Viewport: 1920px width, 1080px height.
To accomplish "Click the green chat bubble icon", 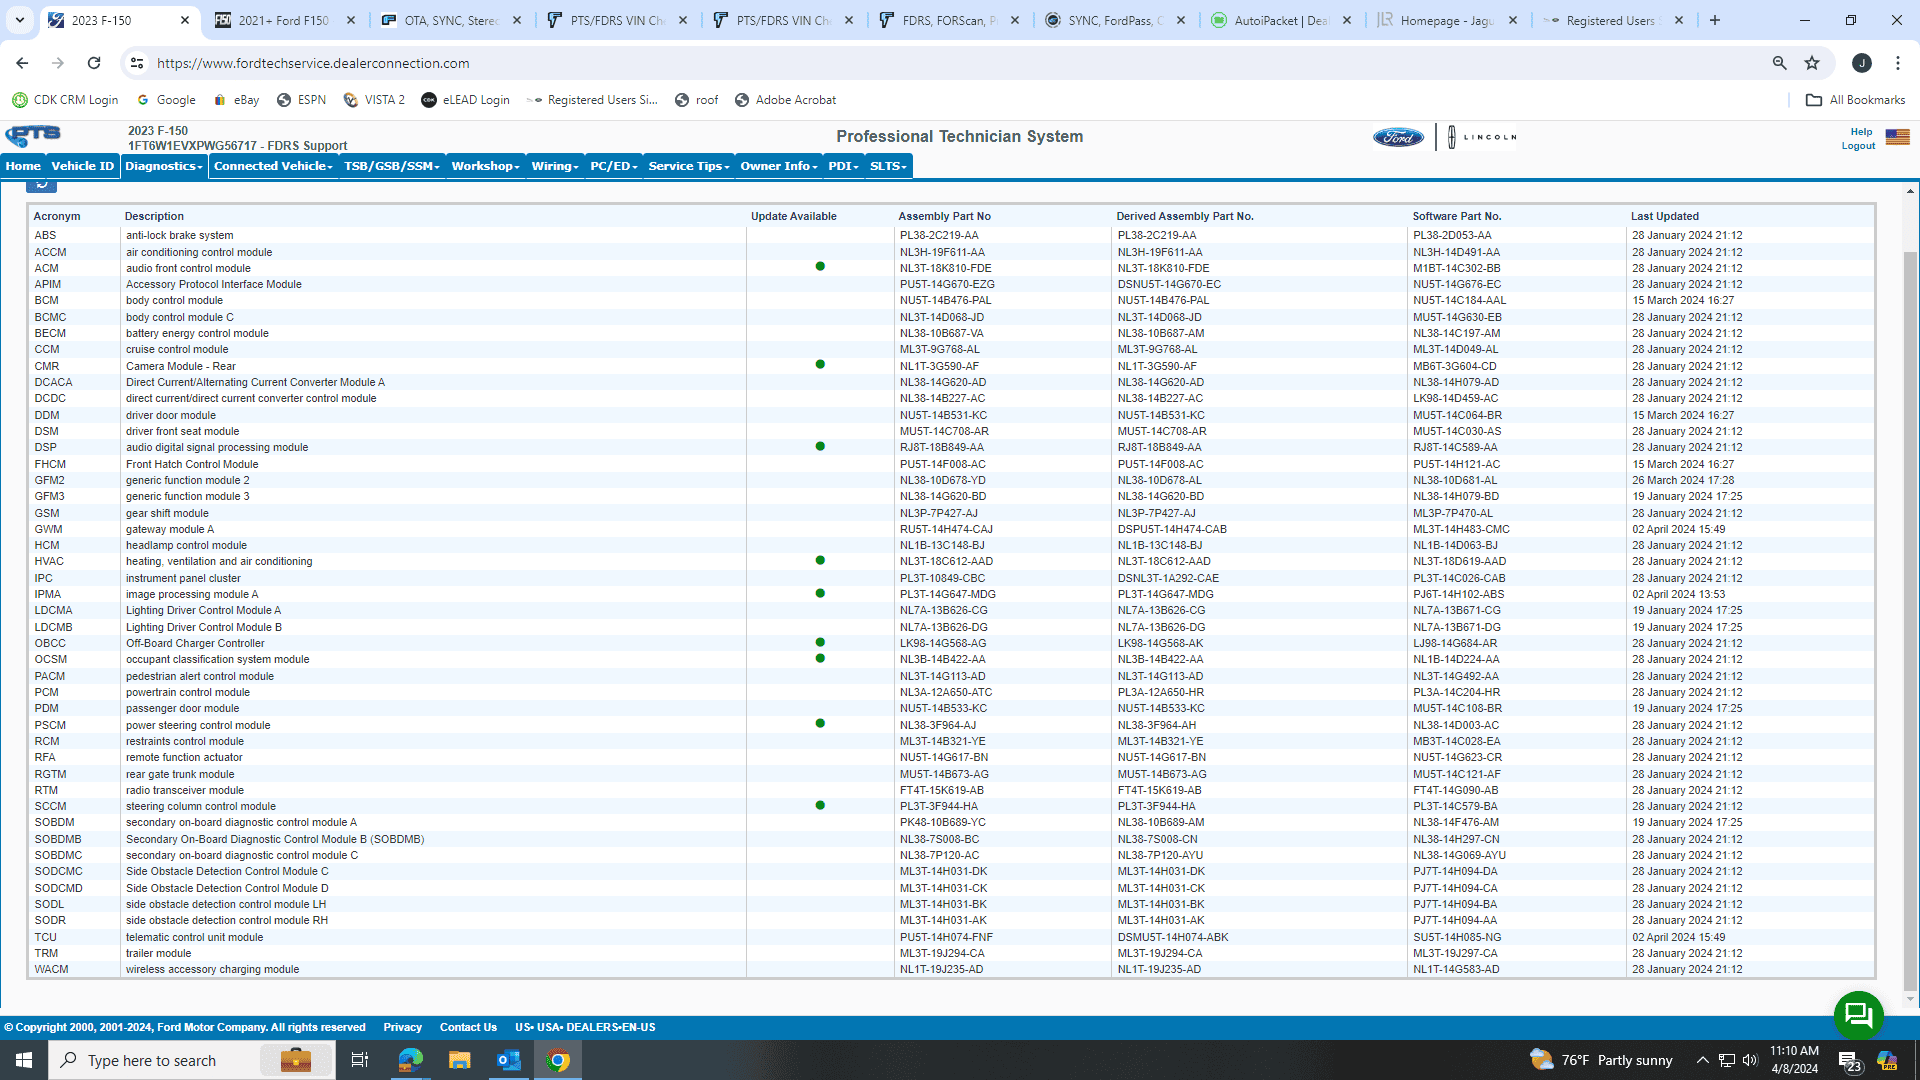I will pyautogui.click(x=1858, y=1015).
